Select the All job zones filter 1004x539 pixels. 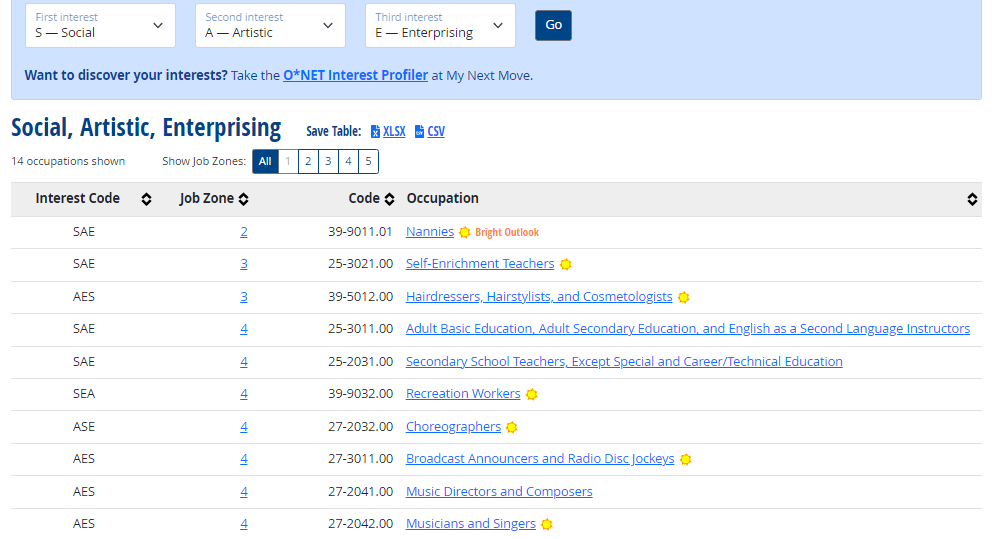[265, 162]
